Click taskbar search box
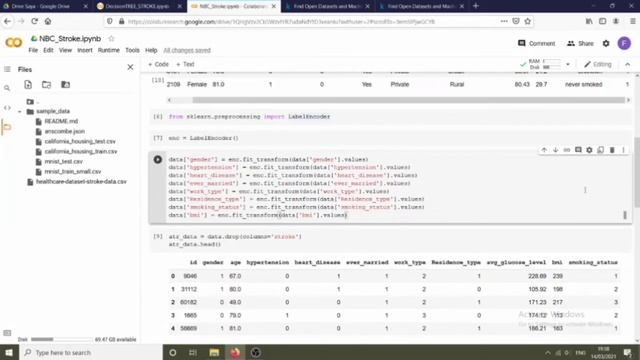This screenshot has width=640, height=360. coord(91,352)
